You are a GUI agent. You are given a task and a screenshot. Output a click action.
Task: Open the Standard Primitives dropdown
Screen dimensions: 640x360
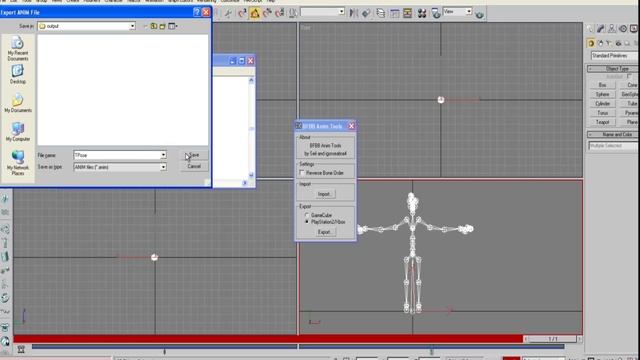pos(615,56)
